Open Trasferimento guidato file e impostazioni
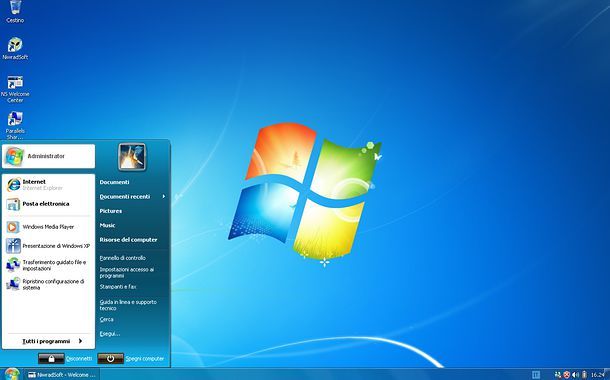 tap(48, 265)
